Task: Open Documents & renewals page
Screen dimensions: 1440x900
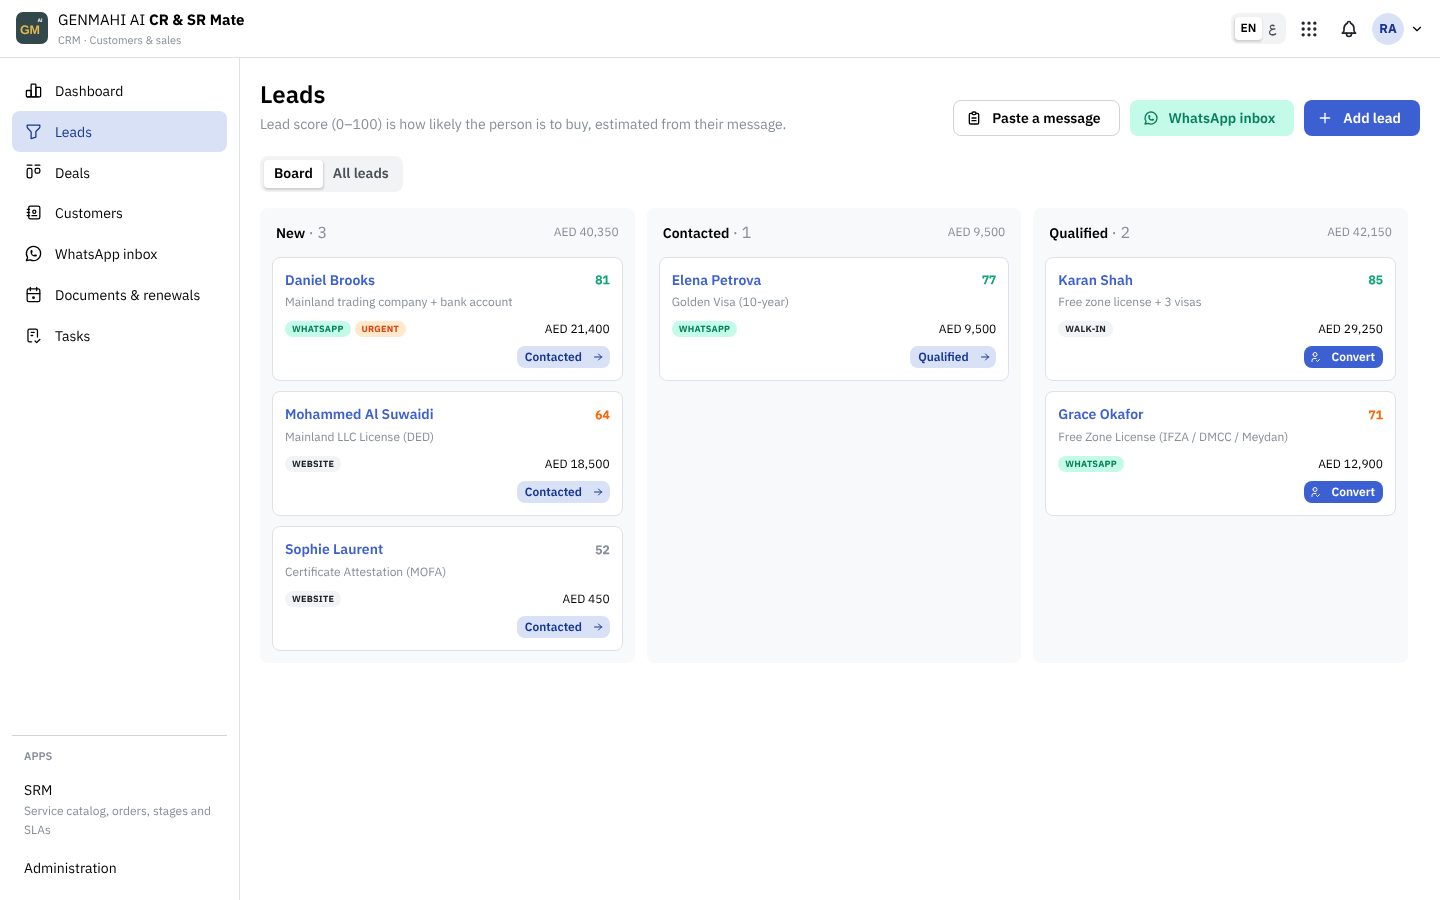Action: point(119,295)
